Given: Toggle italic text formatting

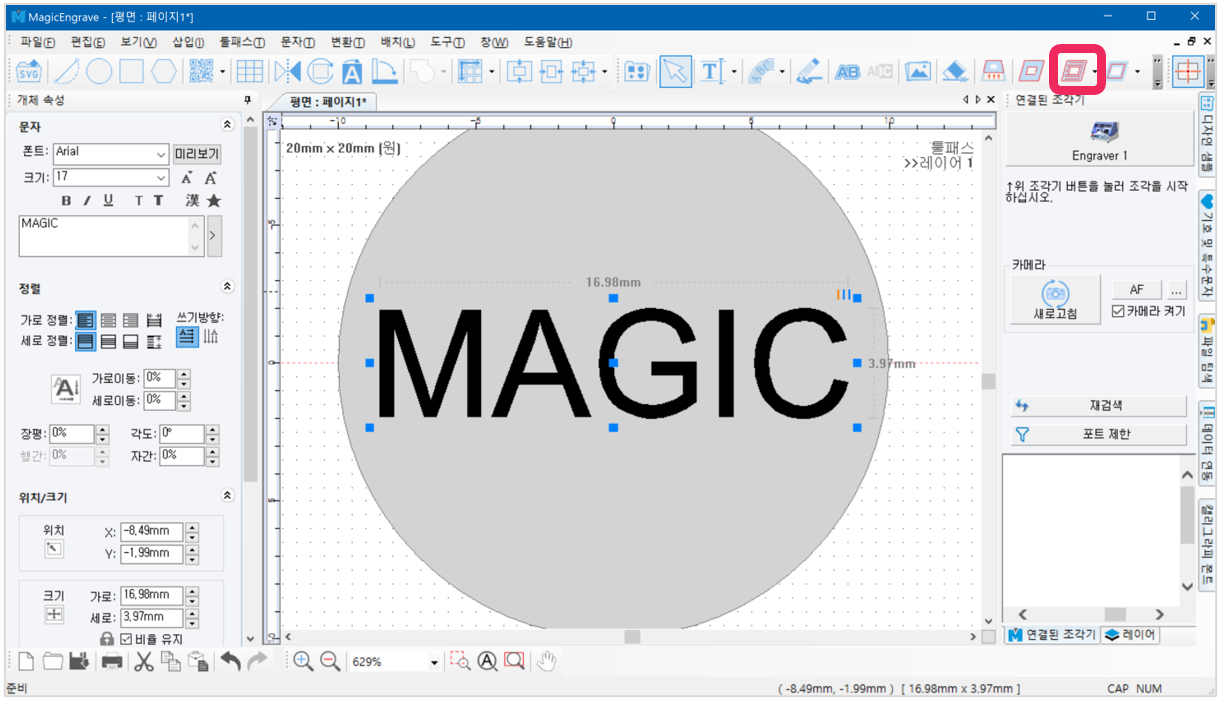Looking at the screenshot, I should pyautogui.click(x=87, y=201).
